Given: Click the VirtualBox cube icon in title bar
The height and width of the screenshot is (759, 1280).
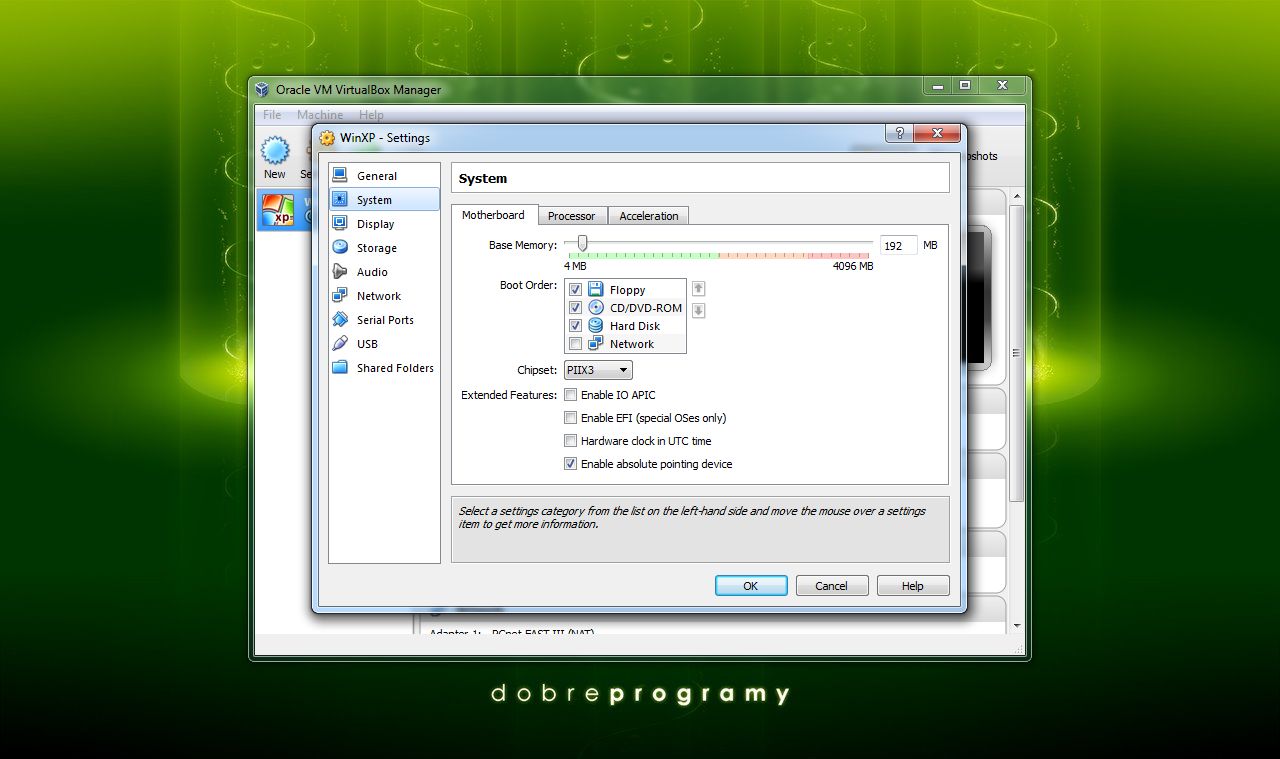Looking at the screenshot, I should [262, 89].
